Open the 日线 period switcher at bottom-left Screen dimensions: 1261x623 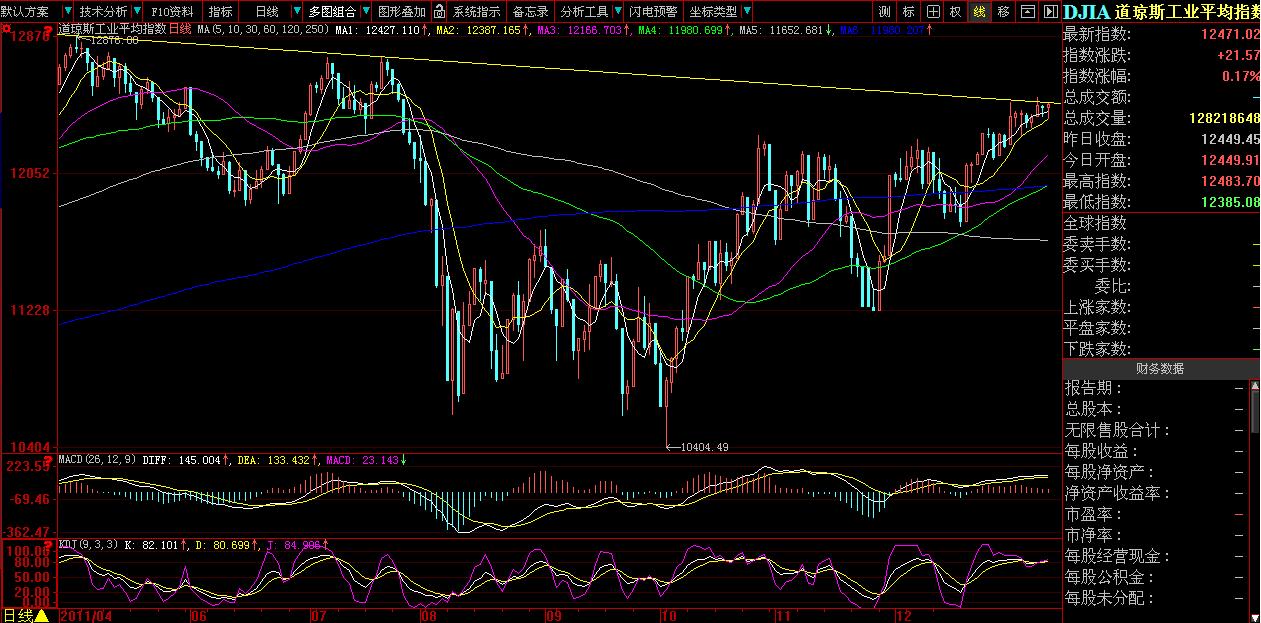pos(16,615)
